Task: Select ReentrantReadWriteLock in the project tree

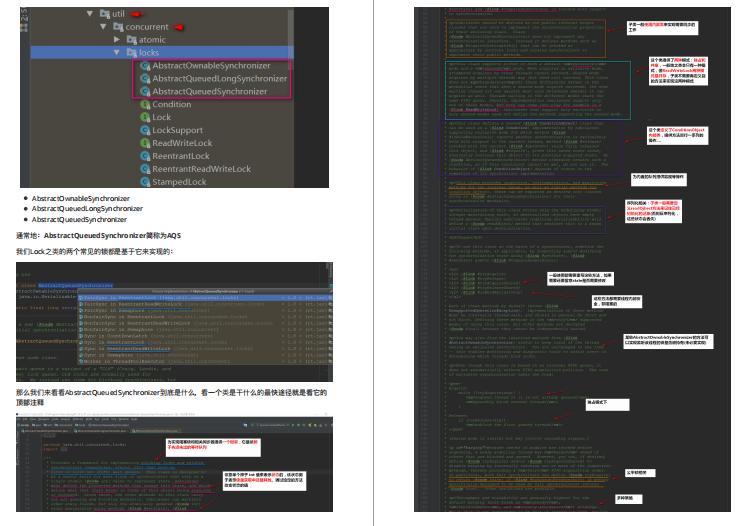Action: (201, 169)
